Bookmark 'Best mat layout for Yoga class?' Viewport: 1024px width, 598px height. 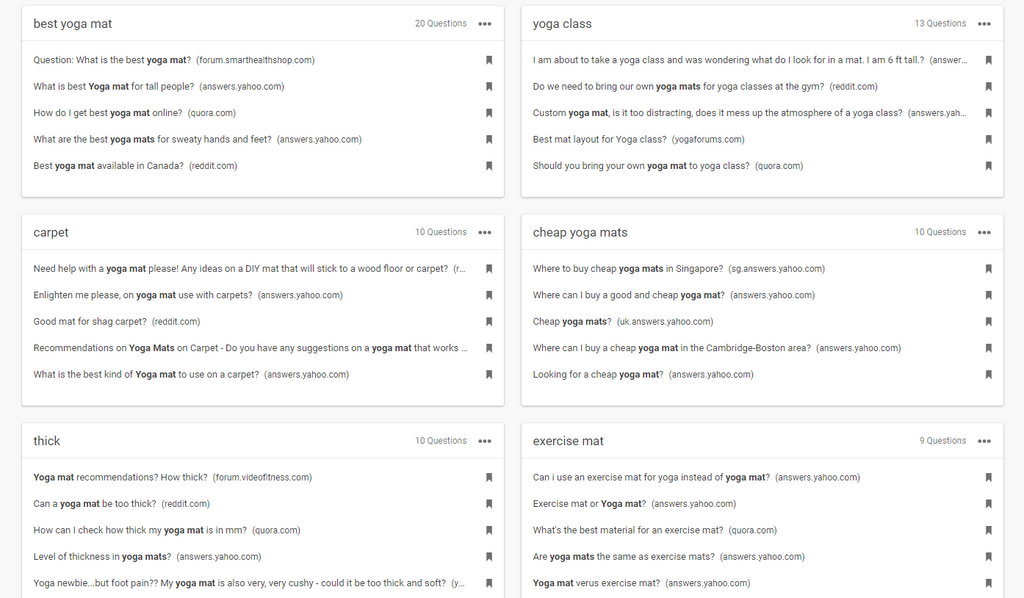(988, 140)
